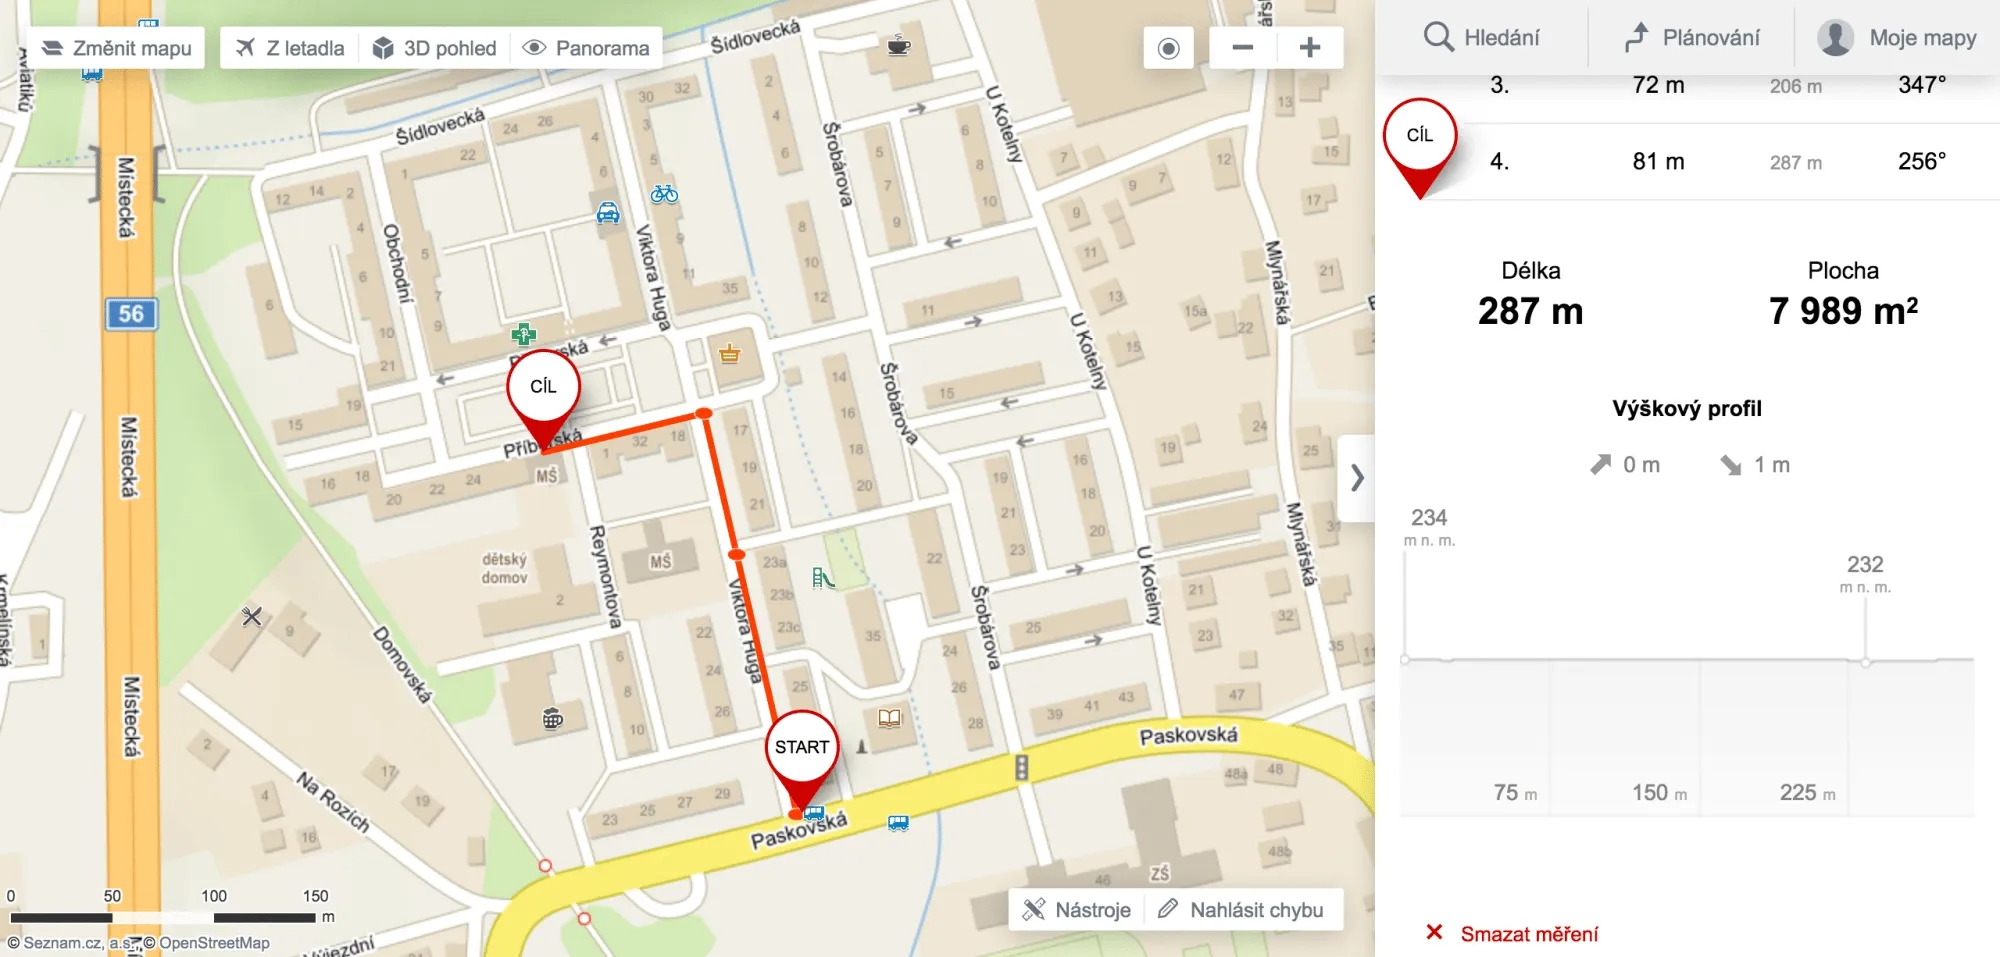Collapse side panel with chevron arrow
Screen dimensions: 2000x957
coord(1357,478)
